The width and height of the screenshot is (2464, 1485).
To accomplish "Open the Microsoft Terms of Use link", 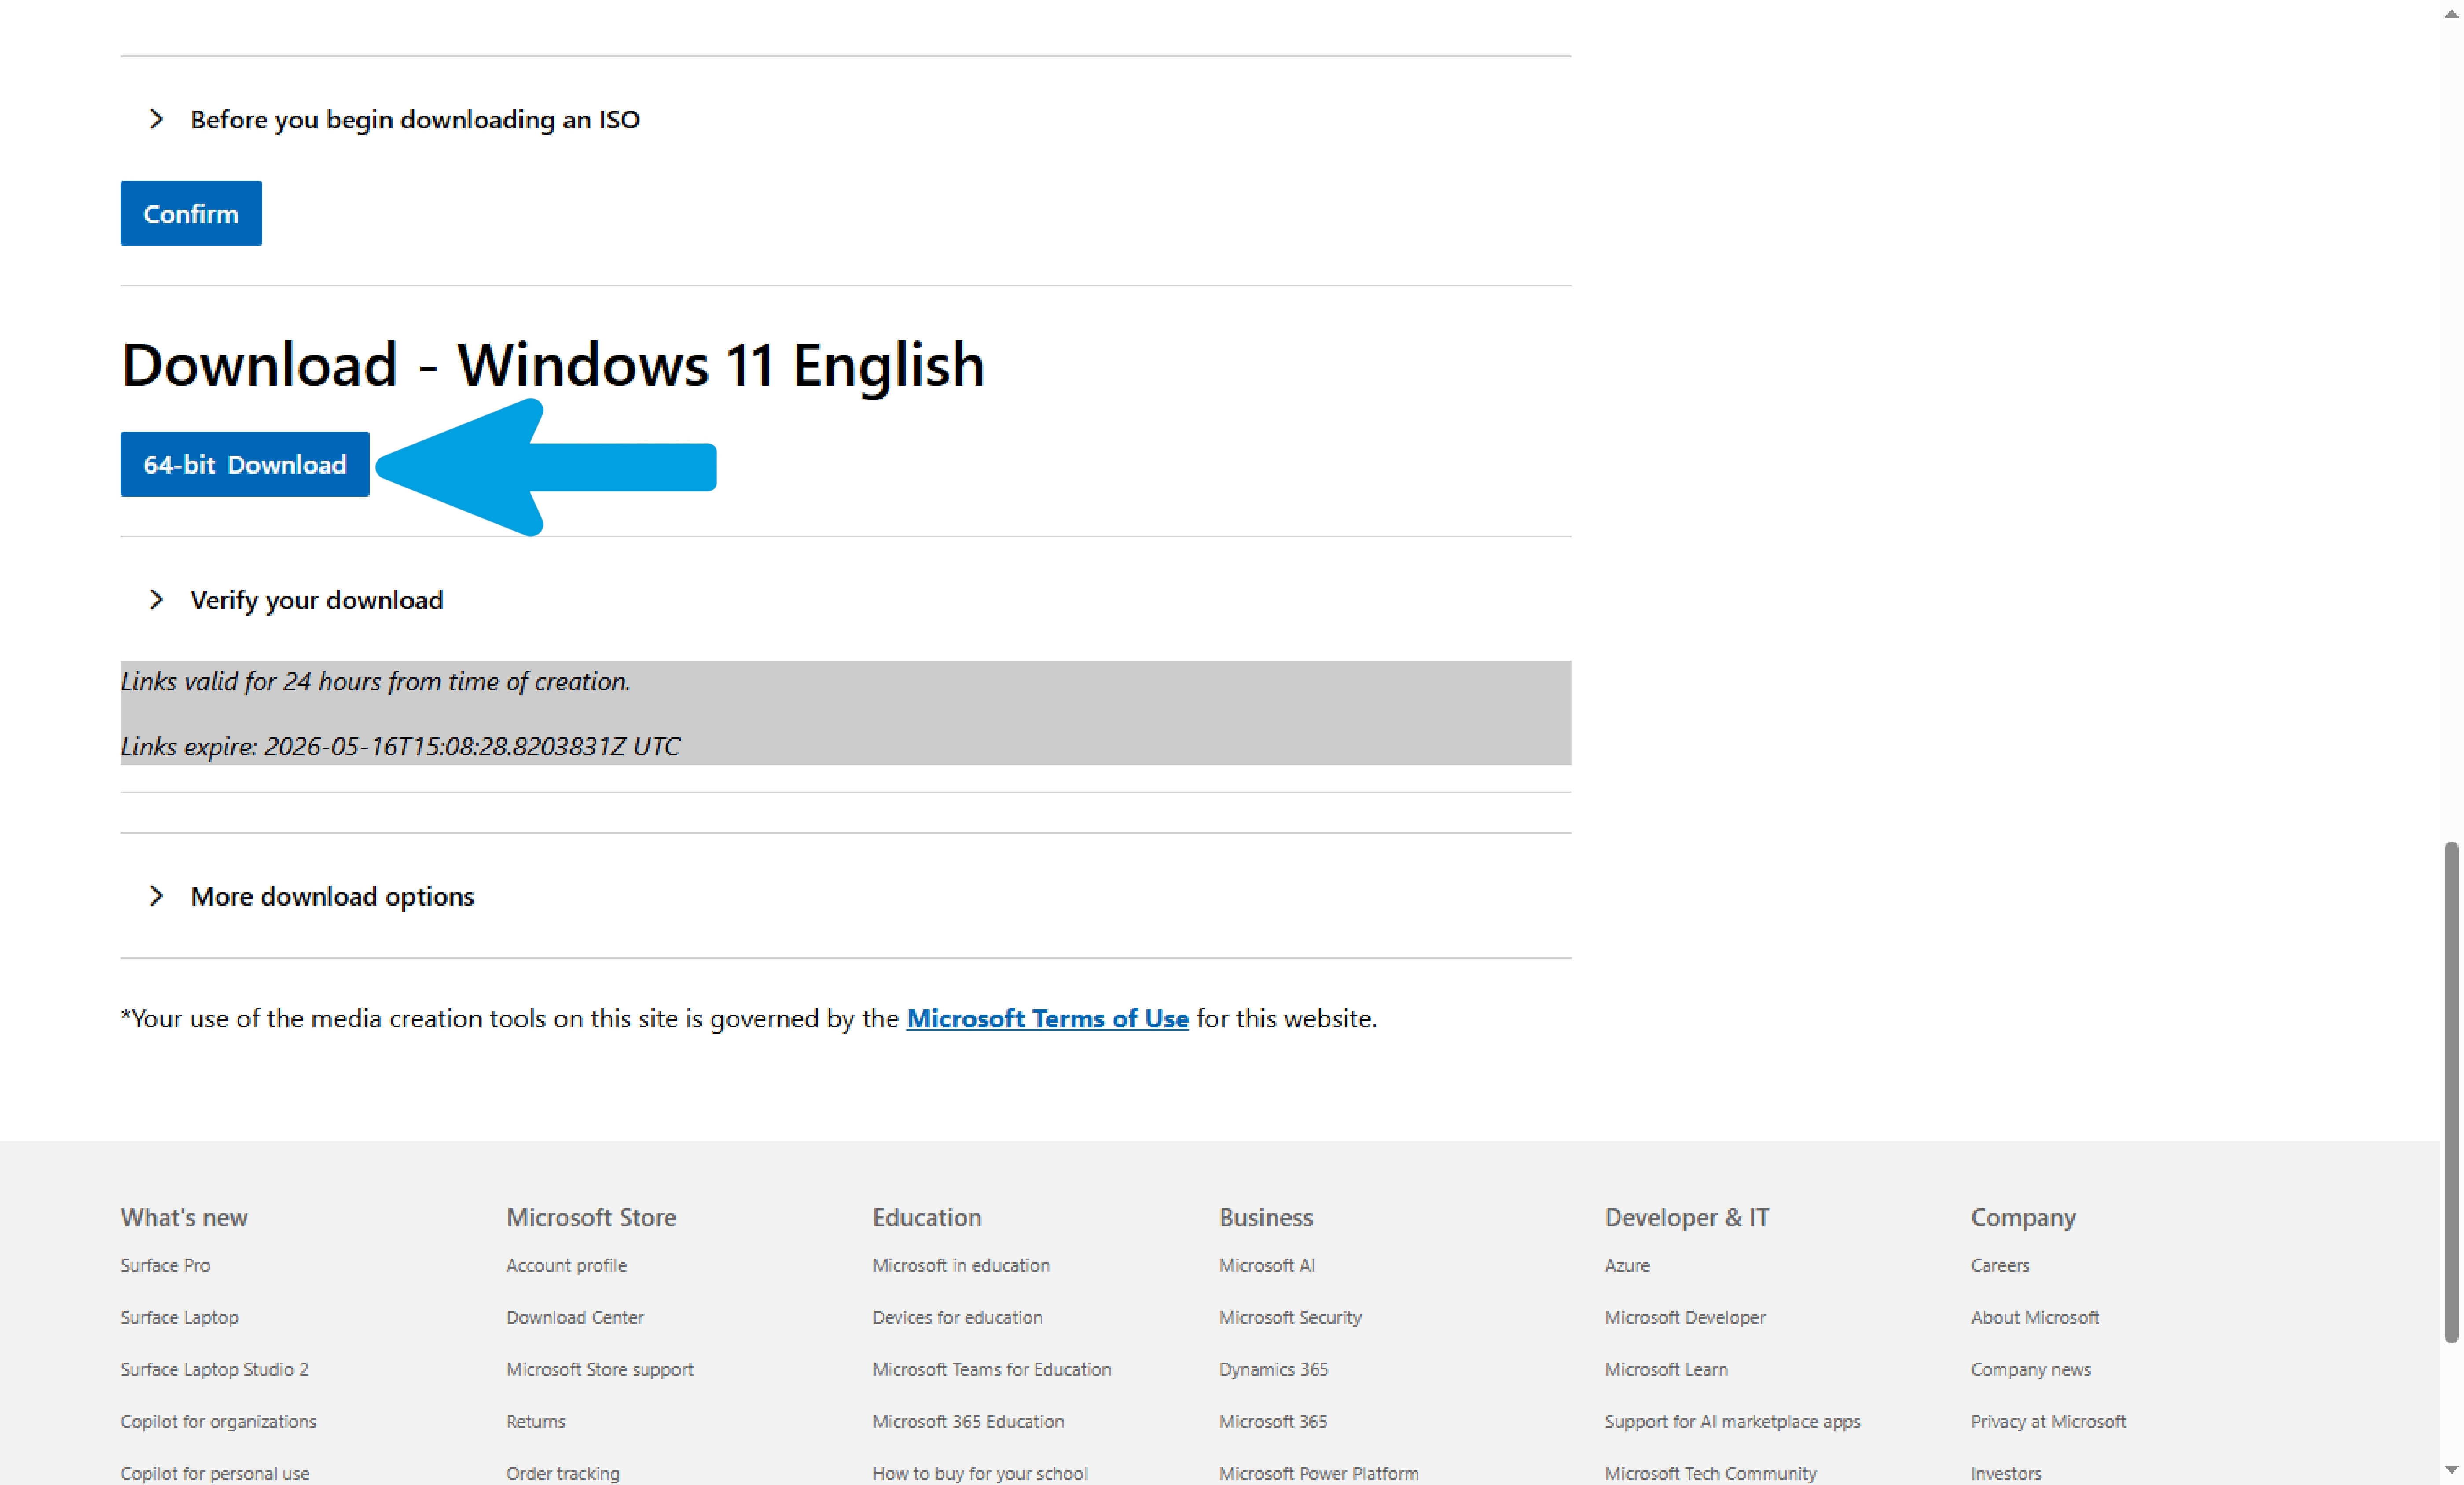I will 1047,1018.
